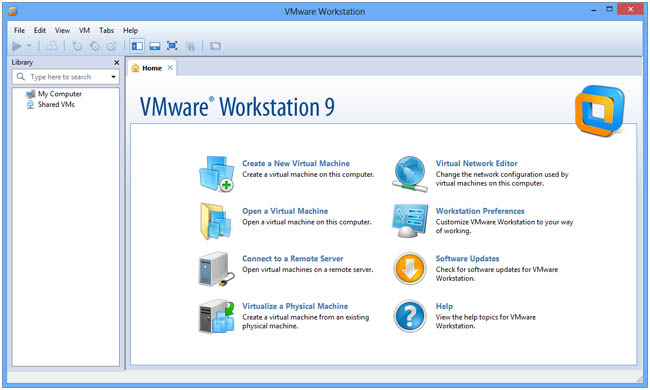Click text 'Create a virtual machine on this computer.'

[x=308, y=174]
